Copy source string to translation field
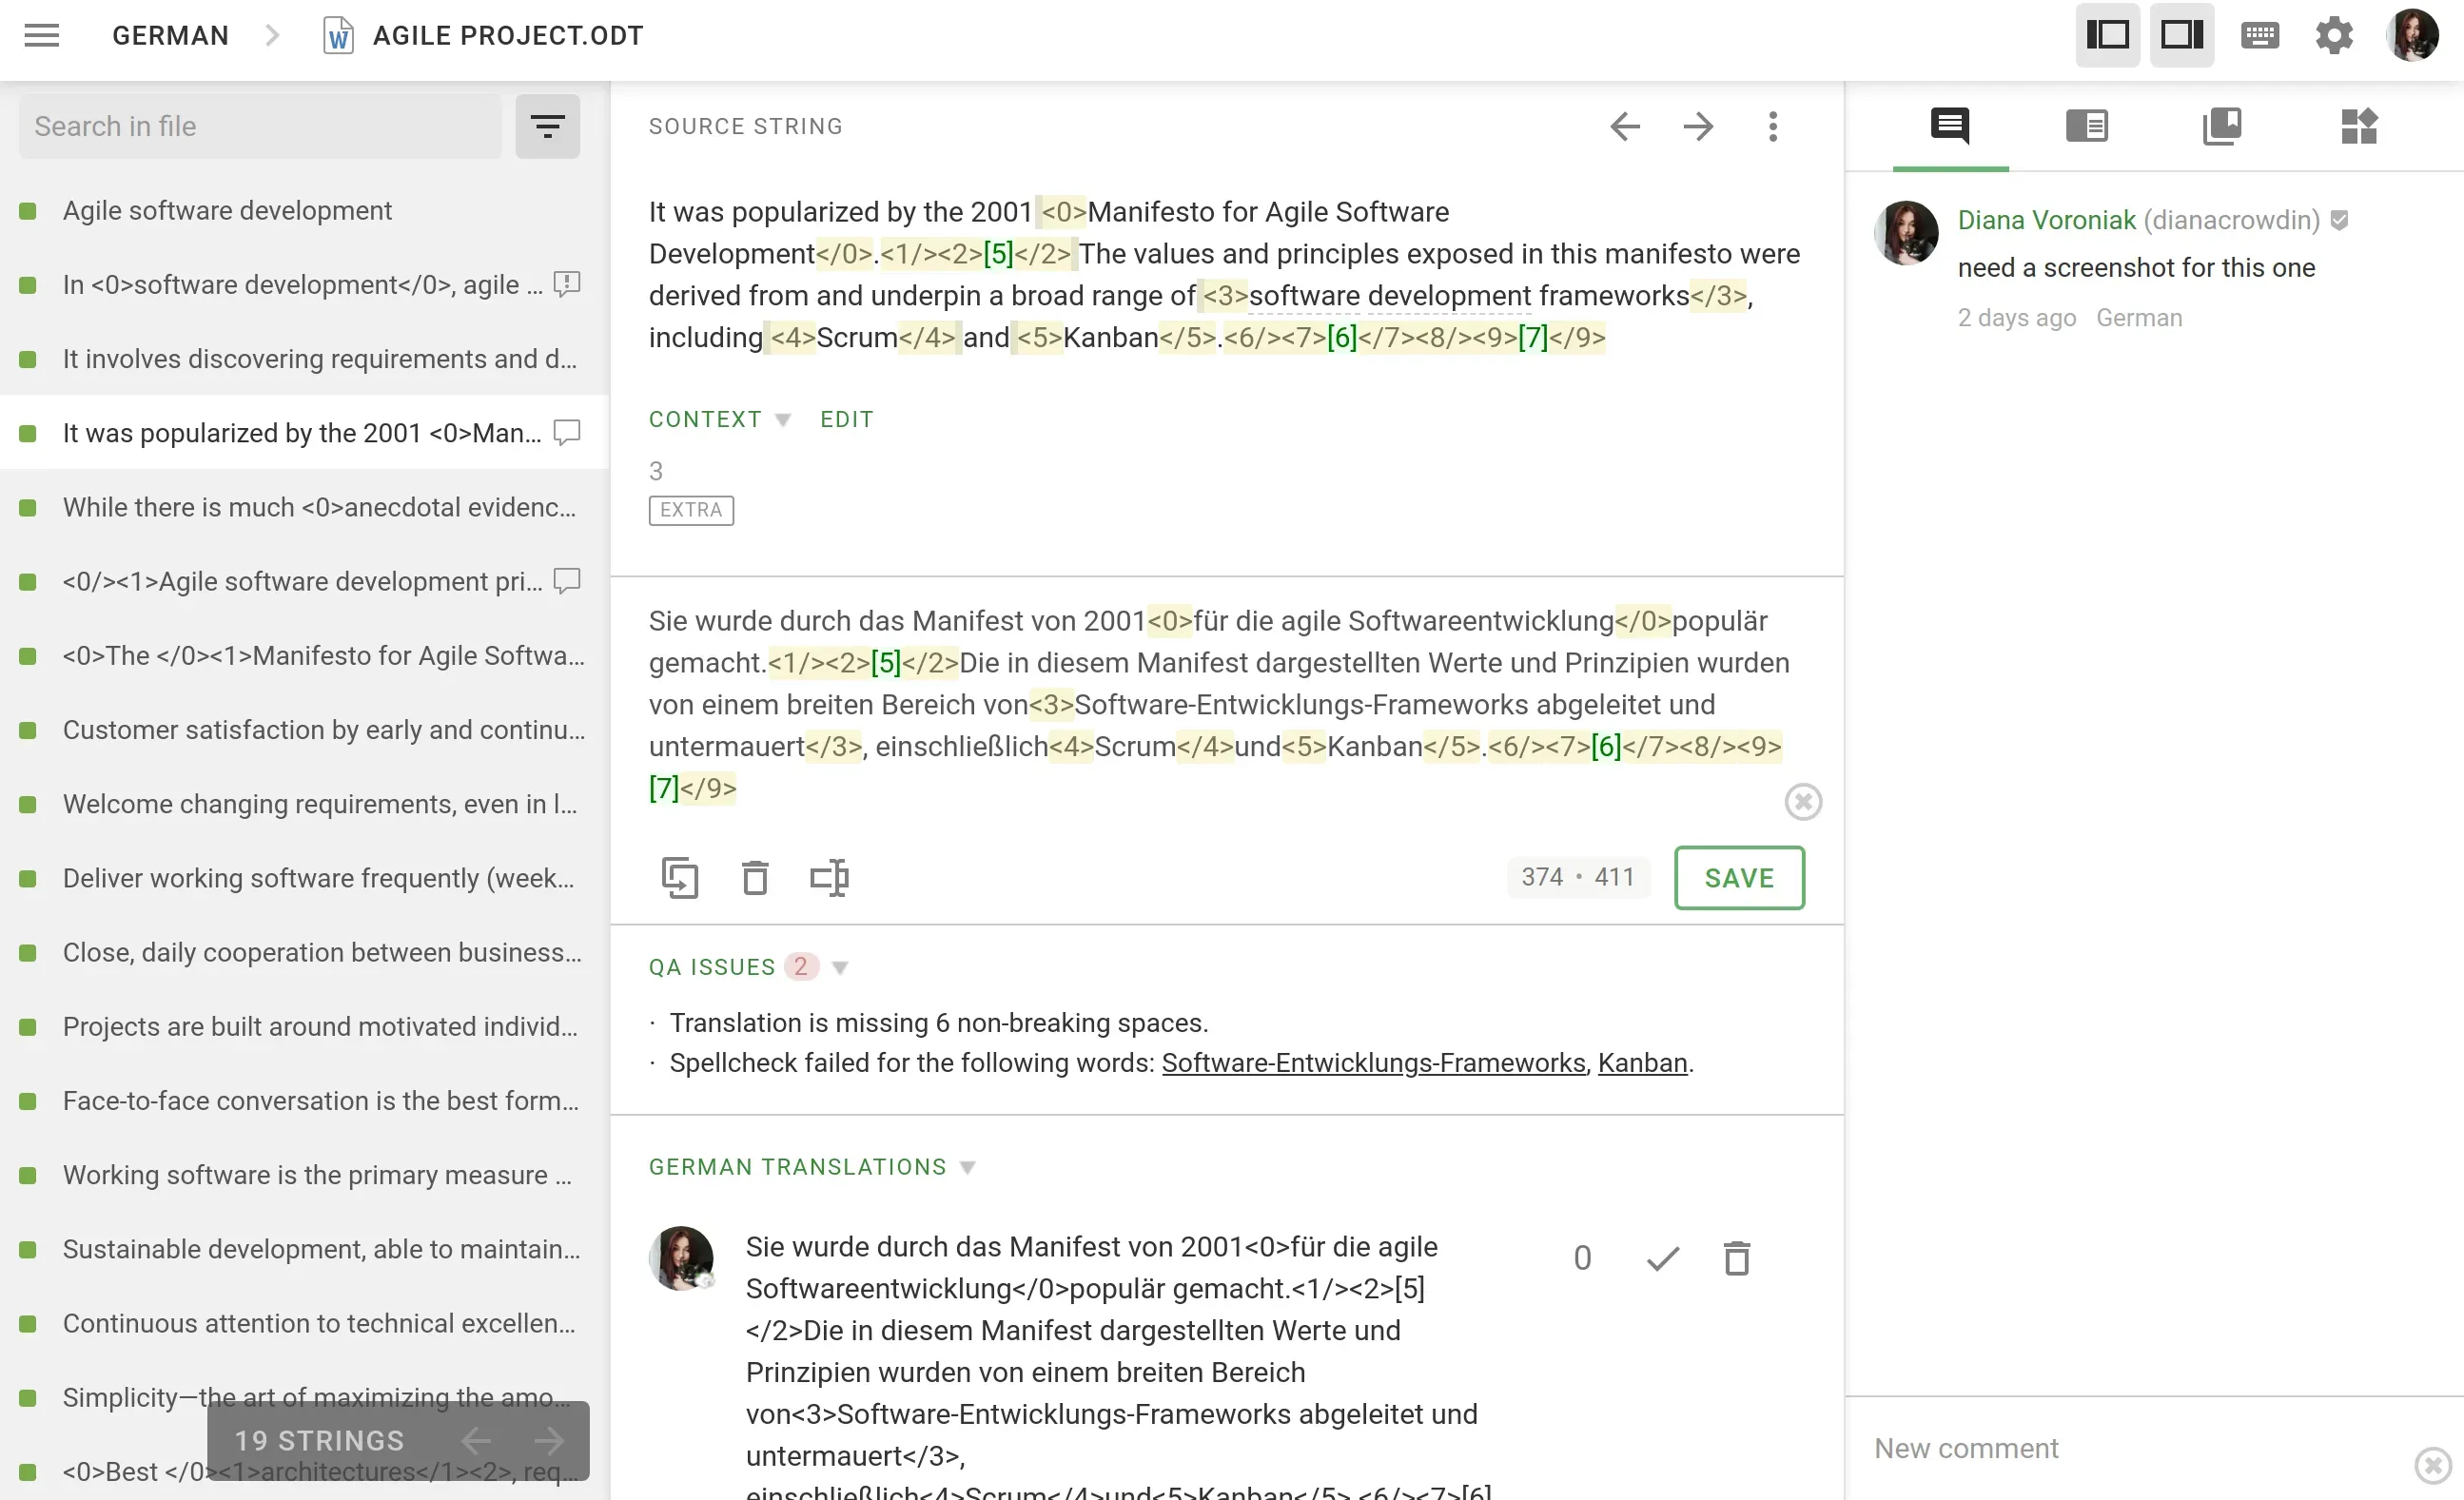This screenshot has width=2464, height=1500. 681,877
